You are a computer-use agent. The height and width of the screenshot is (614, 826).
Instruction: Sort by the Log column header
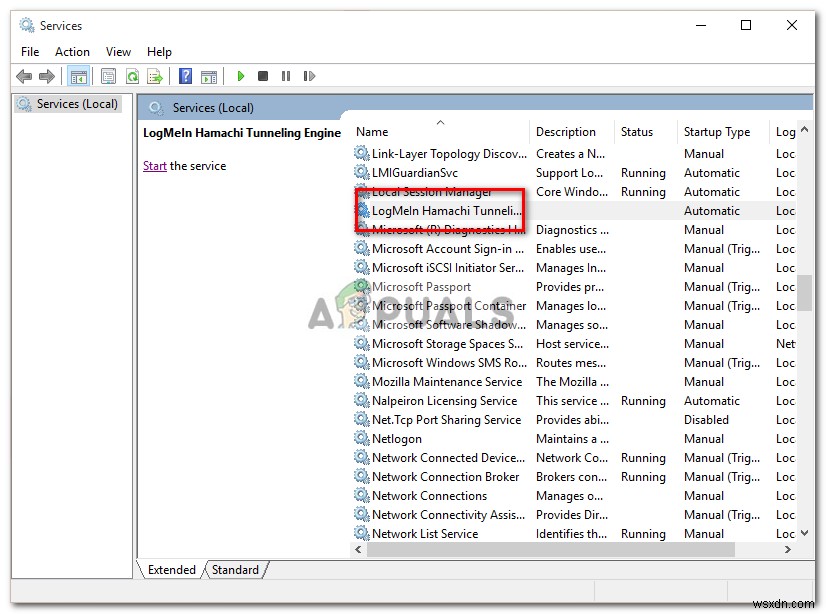[785, 132]
